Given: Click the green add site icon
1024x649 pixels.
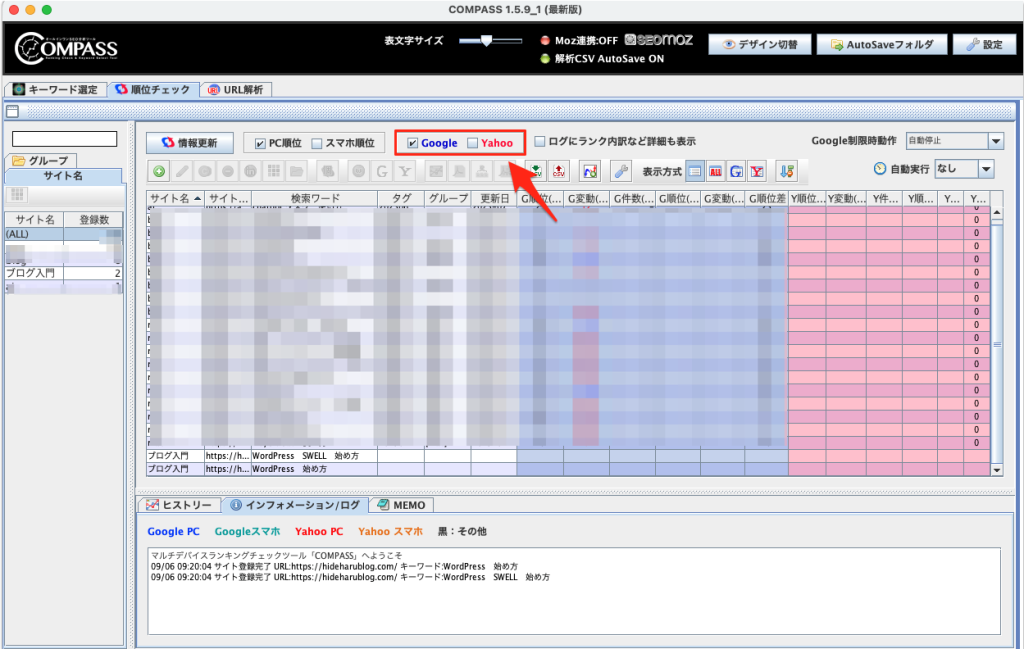Looking at the screenshot, I should (x=160, y=171).
